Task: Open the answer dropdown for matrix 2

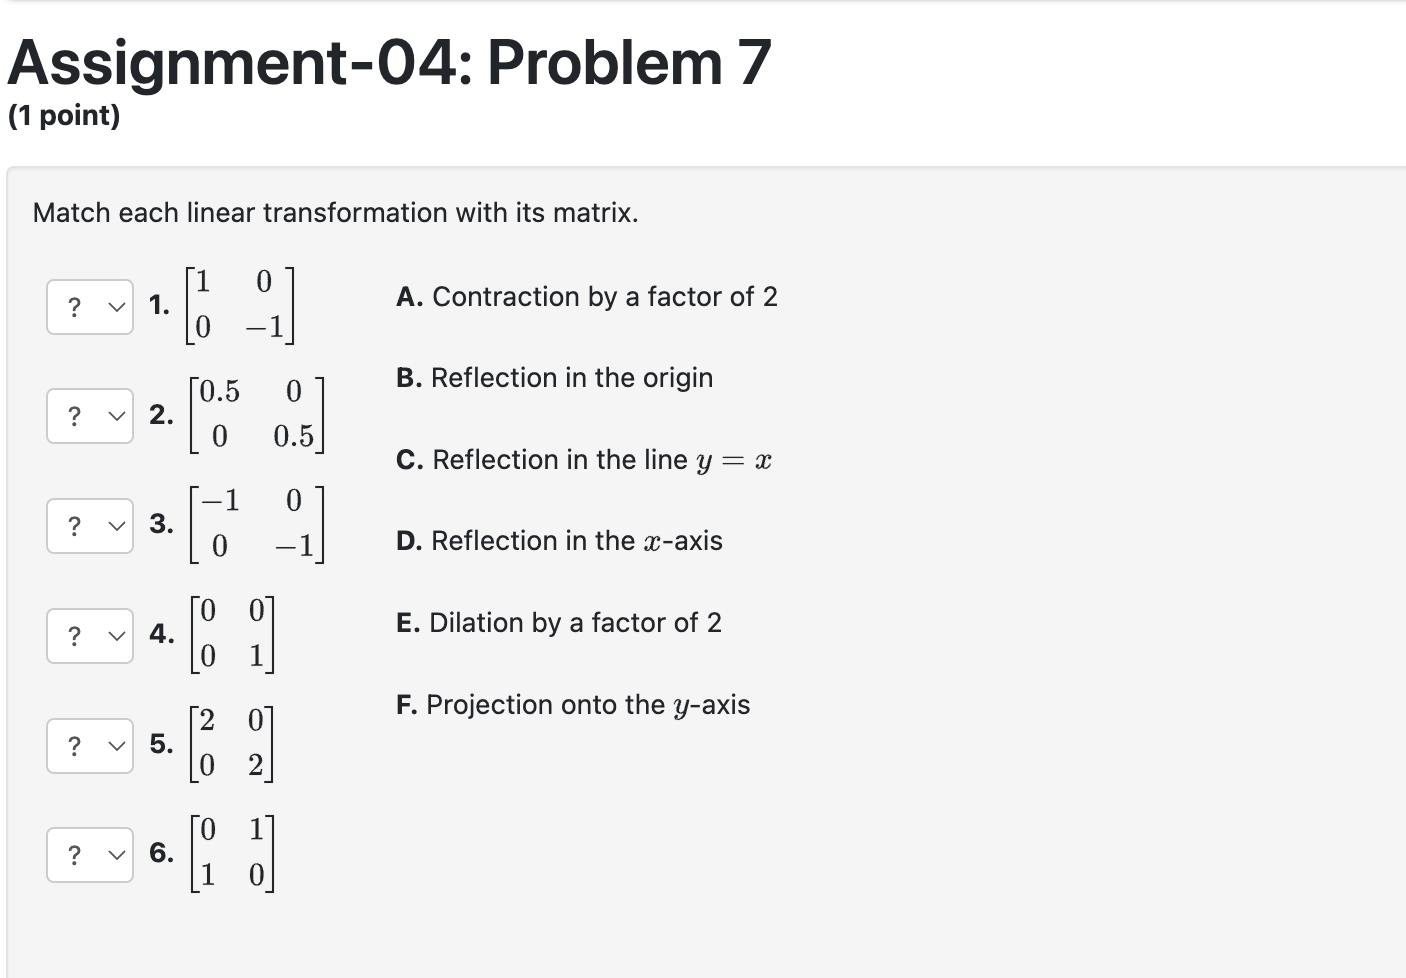Action: [x=89, y=416]
